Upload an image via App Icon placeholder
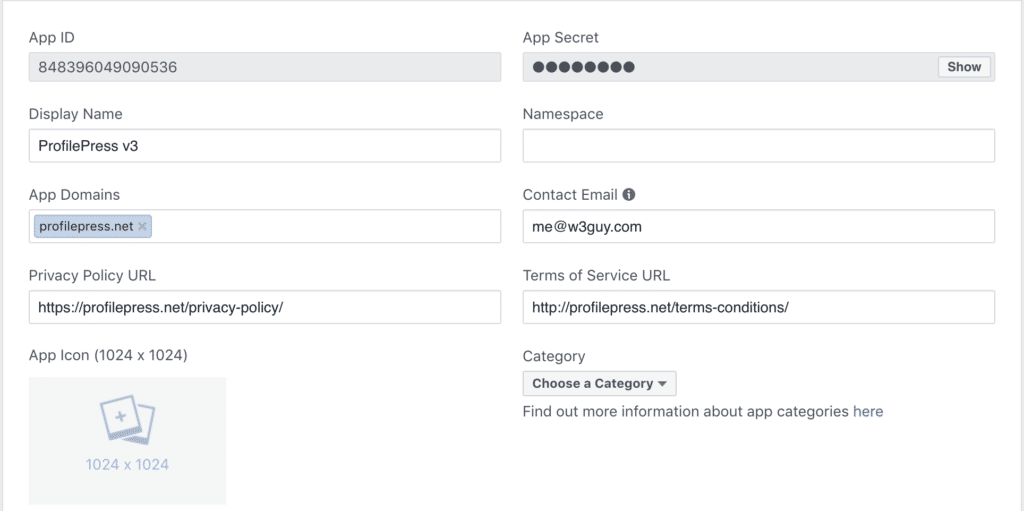Screen dimensions: 1024x511 (x=127, y=440)
